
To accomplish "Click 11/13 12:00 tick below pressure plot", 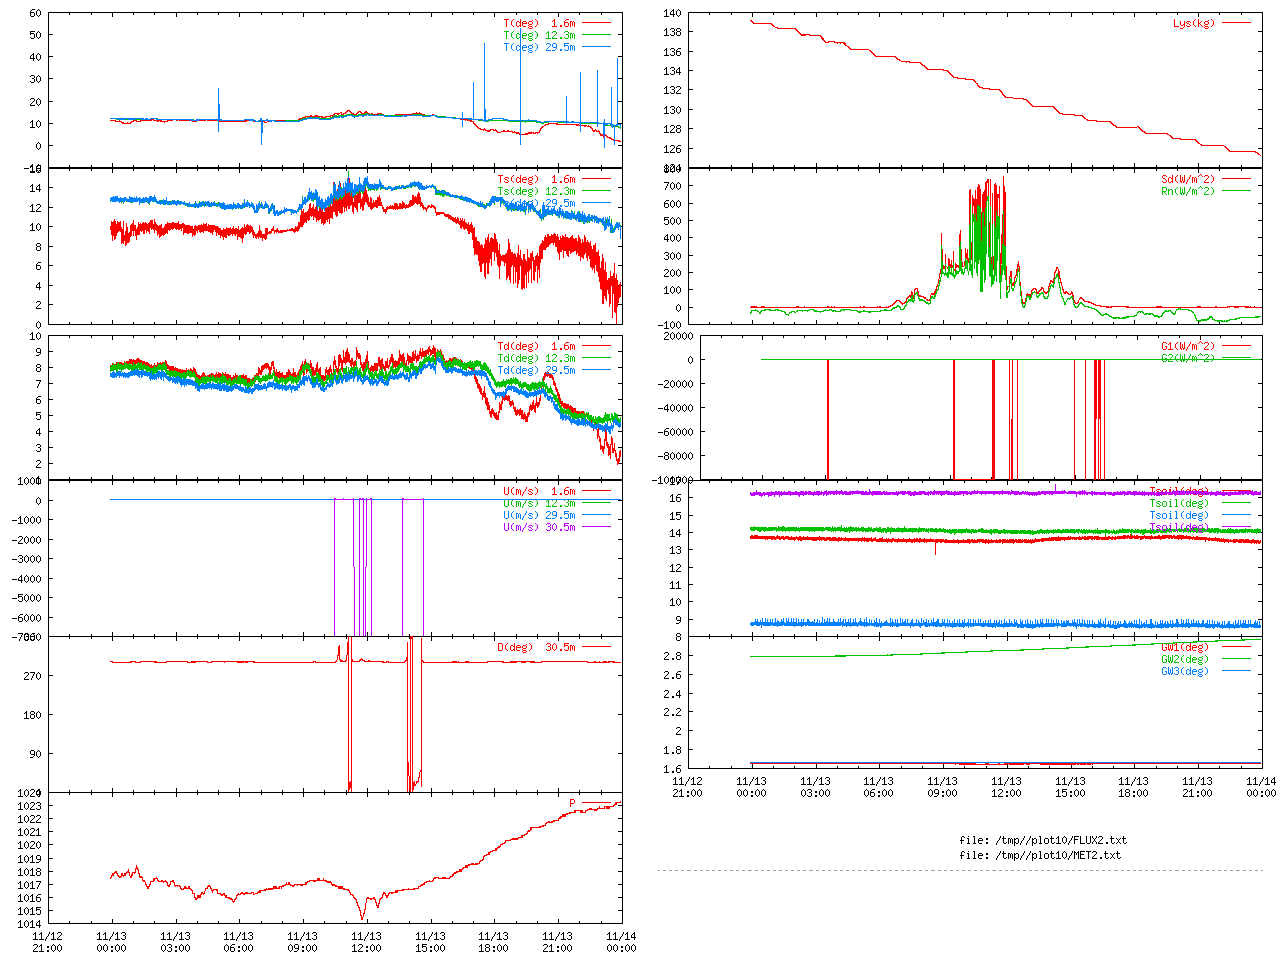I will [x=366, y=942].
